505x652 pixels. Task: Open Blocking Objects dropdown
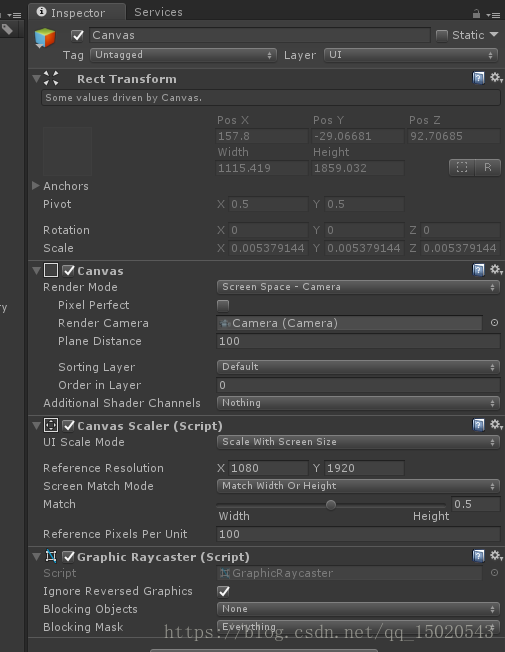358,609
